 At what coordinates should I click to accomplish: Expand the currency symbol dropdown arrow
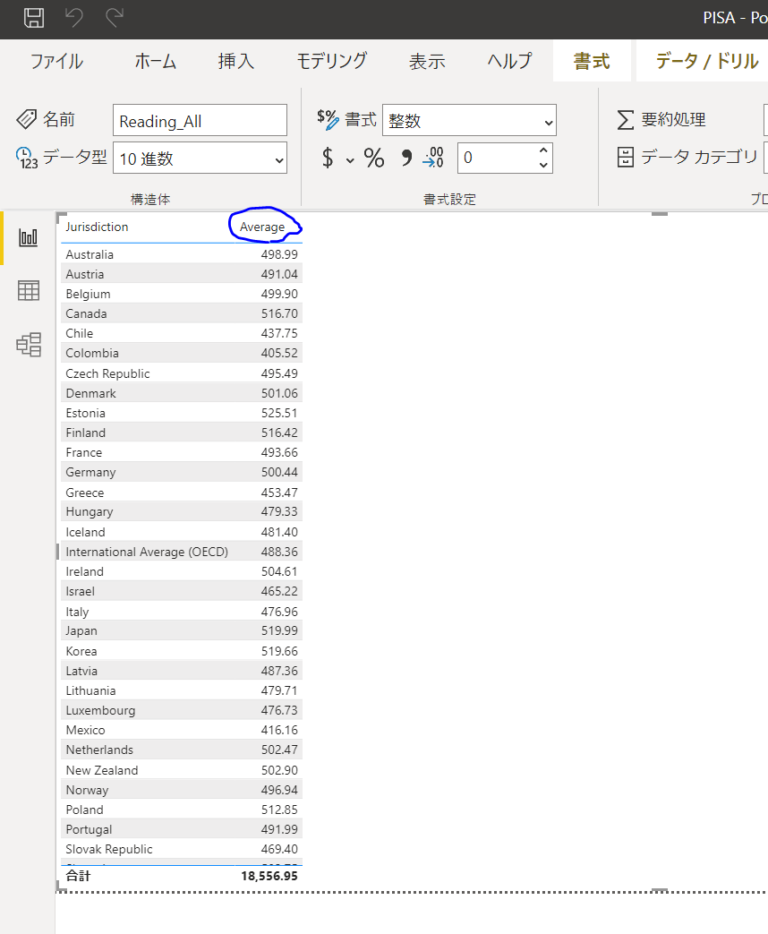pos(350,159)
